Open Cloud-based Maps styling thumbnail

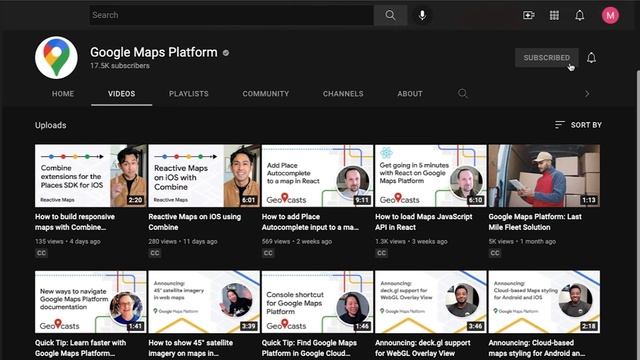click(x=544, y=302)
